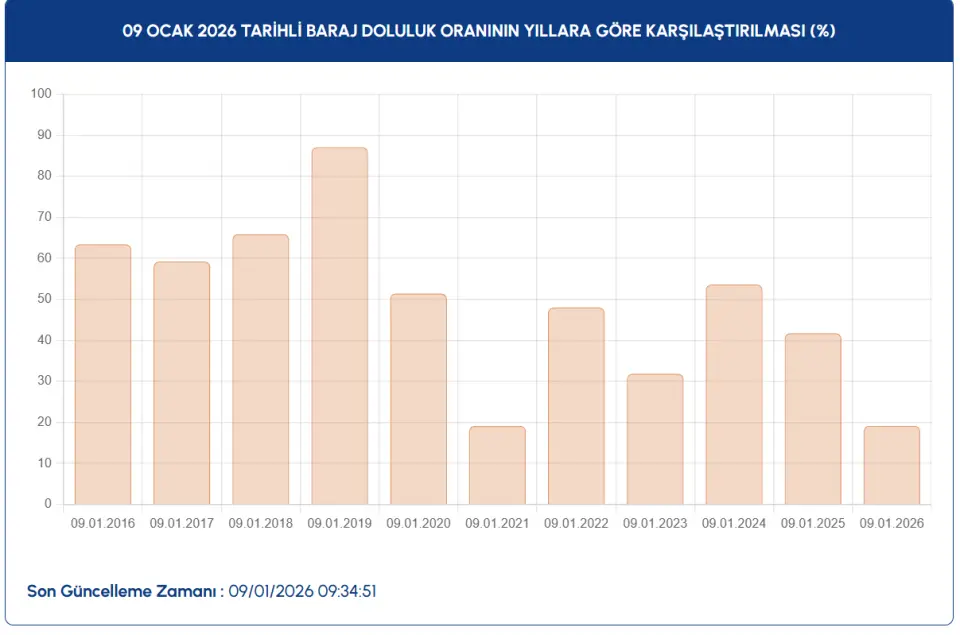Click the bar for 09.01.2018
The image size is (960, 635).
point(261,370)
